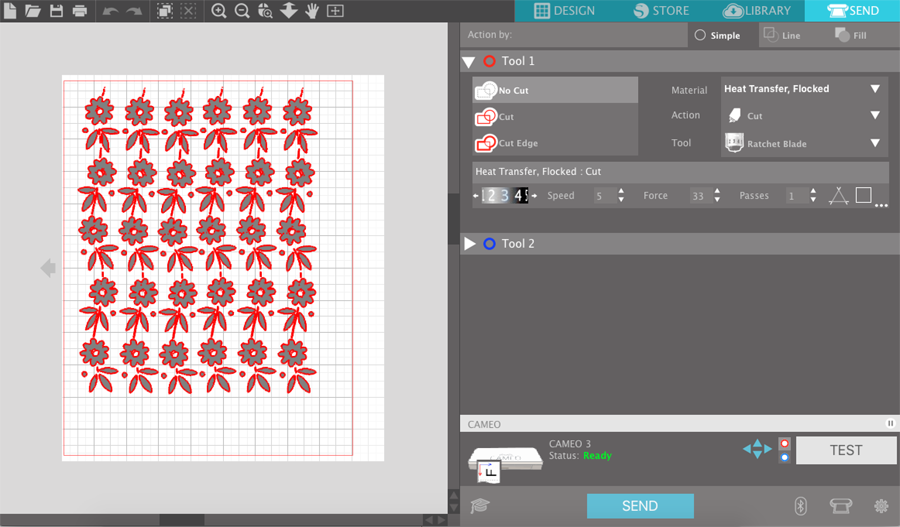Click the blue SEND button

[640, 506]
